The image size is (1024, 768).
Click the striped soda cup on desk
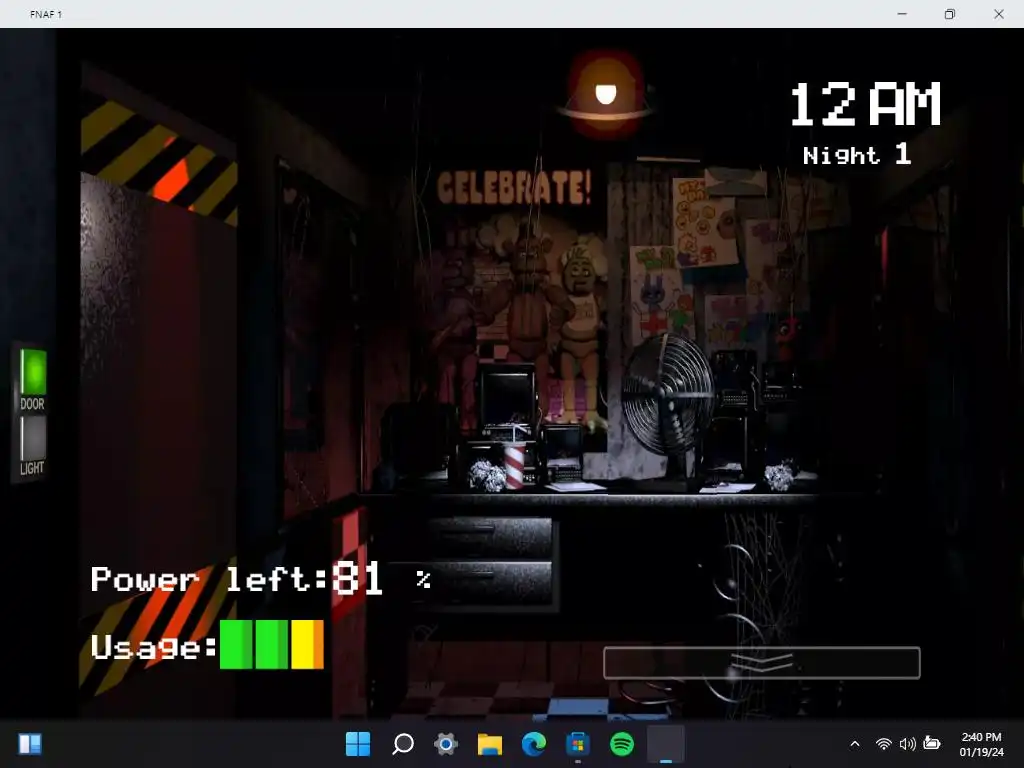click(x=515, y=465)
